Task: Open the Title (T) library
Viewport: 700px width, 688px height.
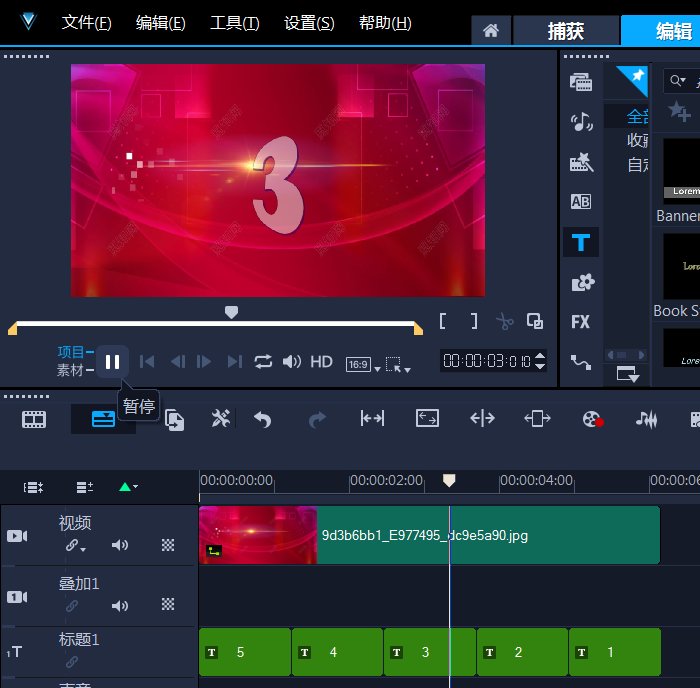Action: tap(580, 242)
